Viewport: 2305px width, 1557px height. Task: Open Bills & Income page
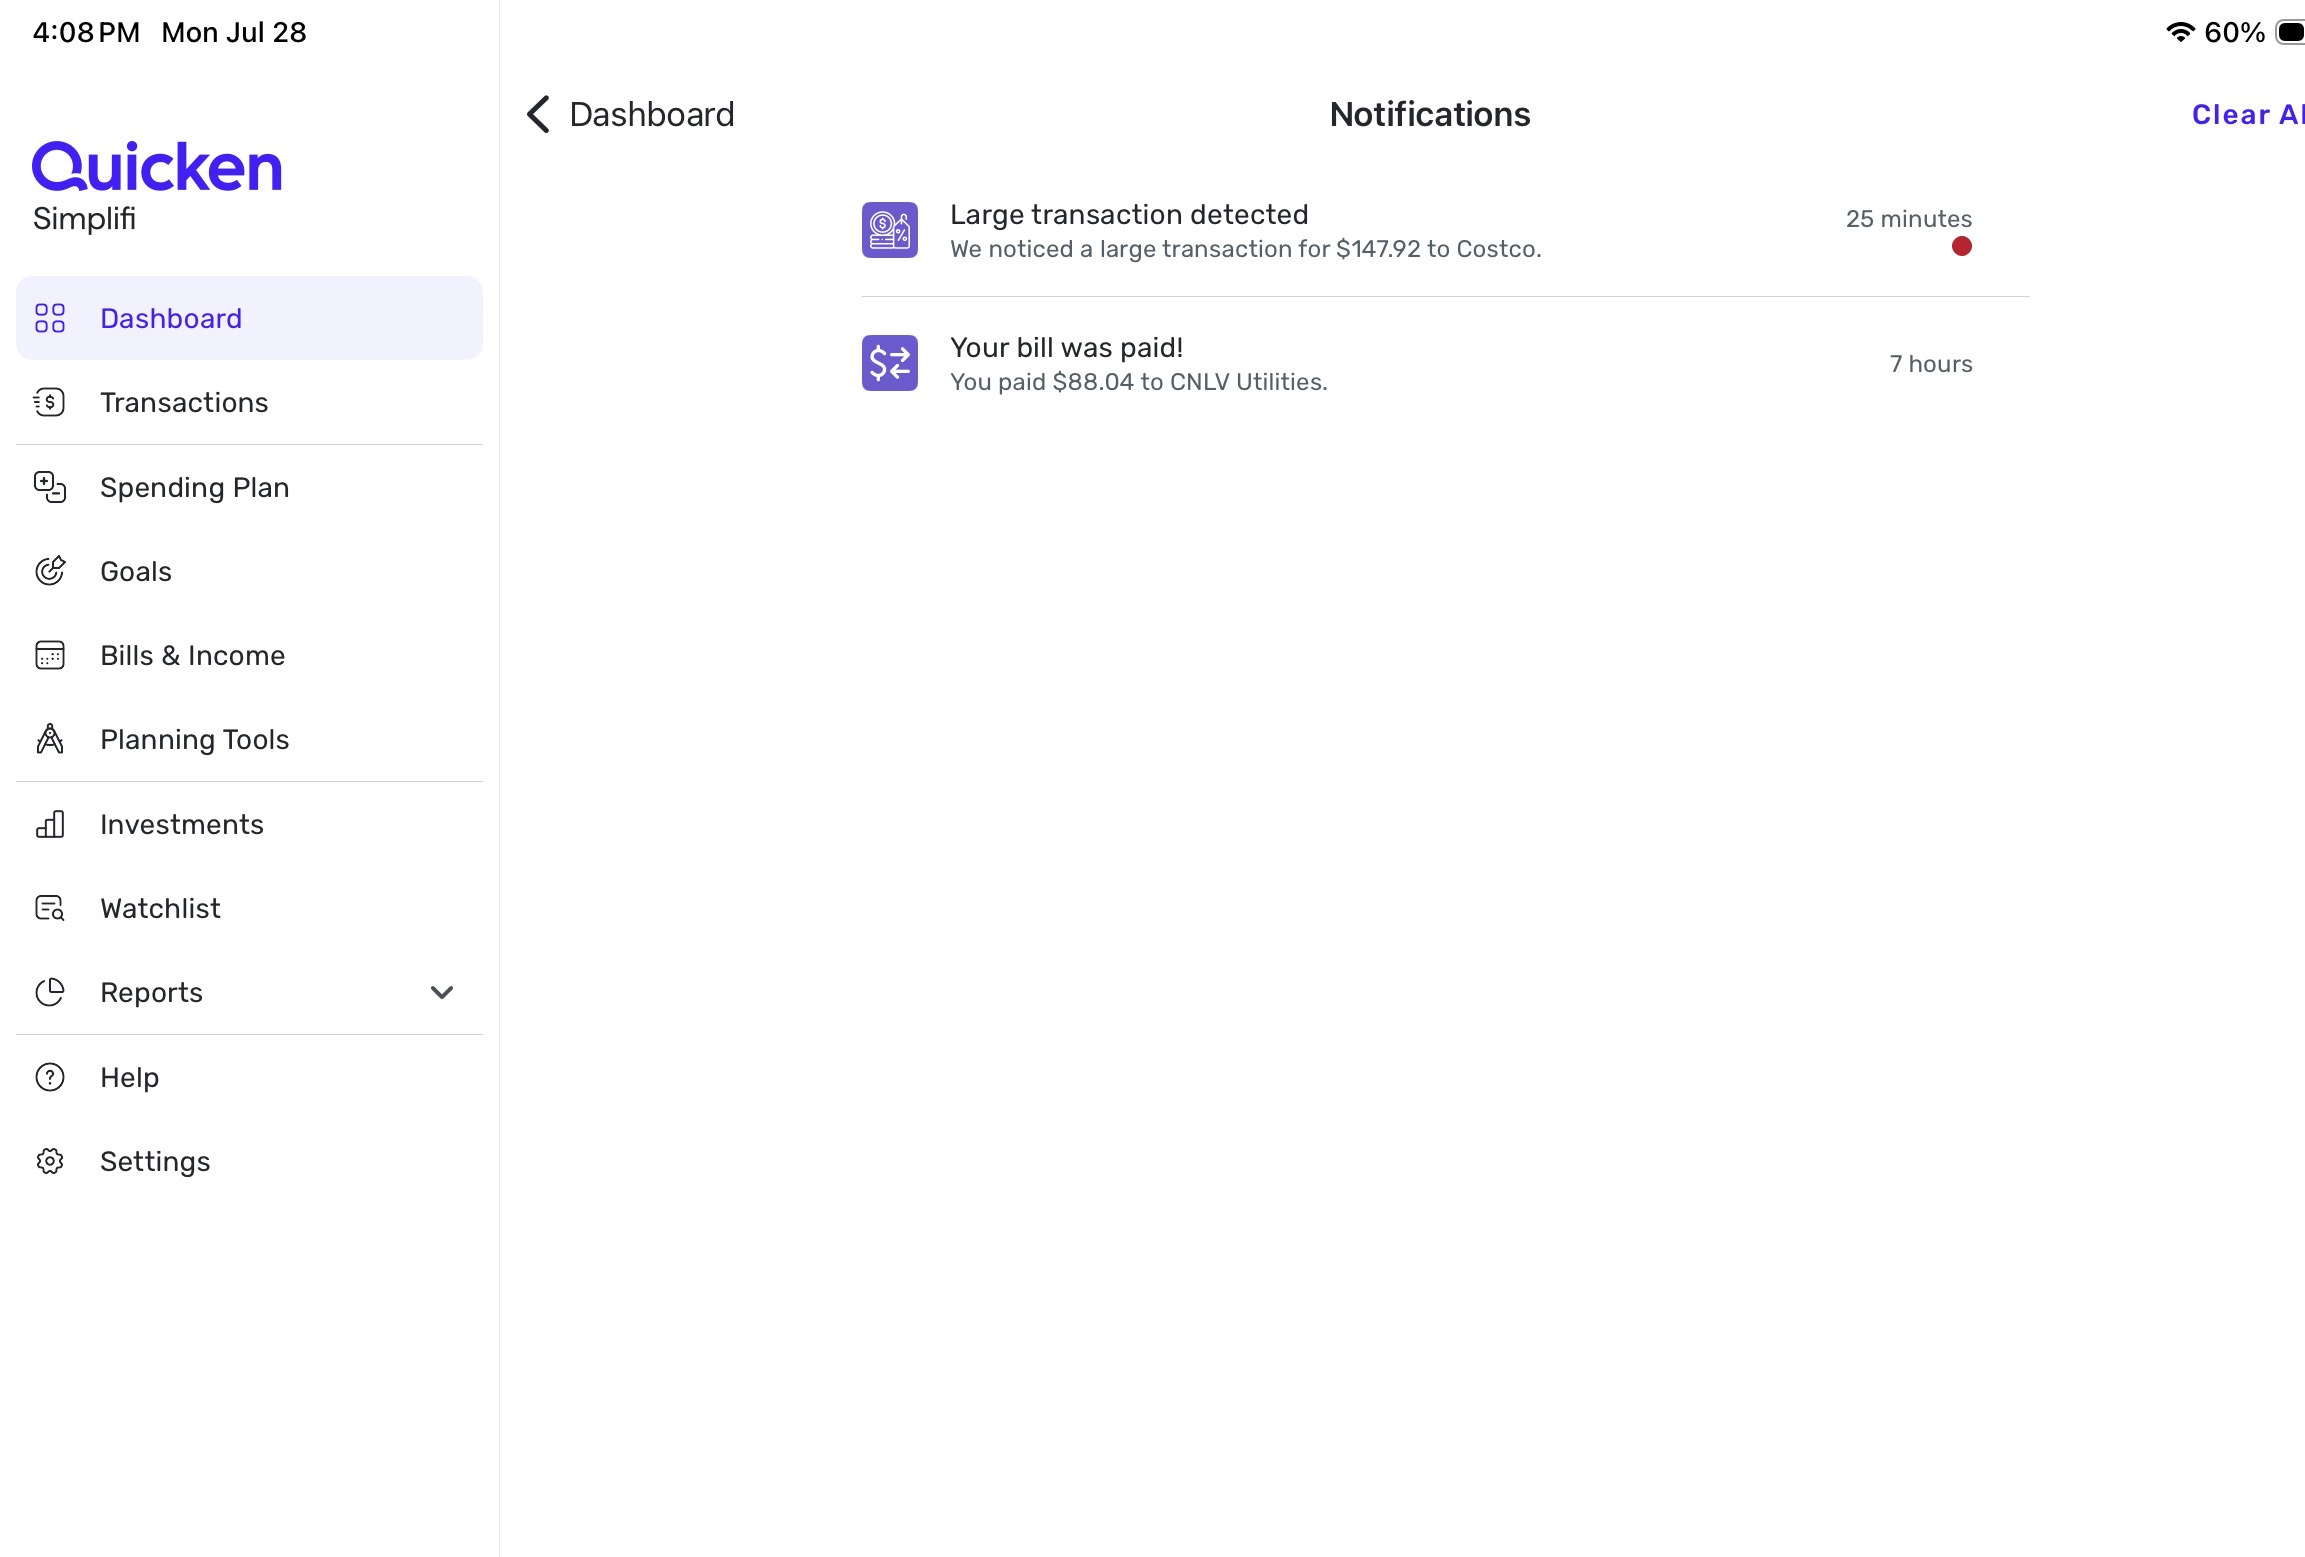coord(249,655)
